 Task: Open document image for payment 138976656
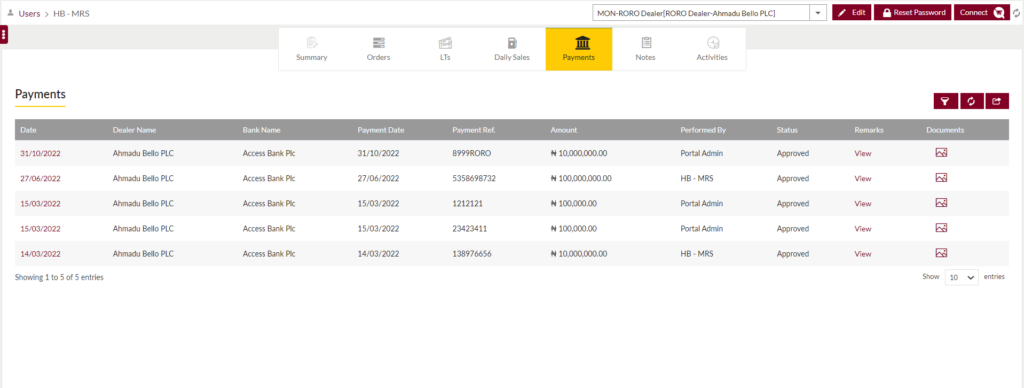(941, 253)
